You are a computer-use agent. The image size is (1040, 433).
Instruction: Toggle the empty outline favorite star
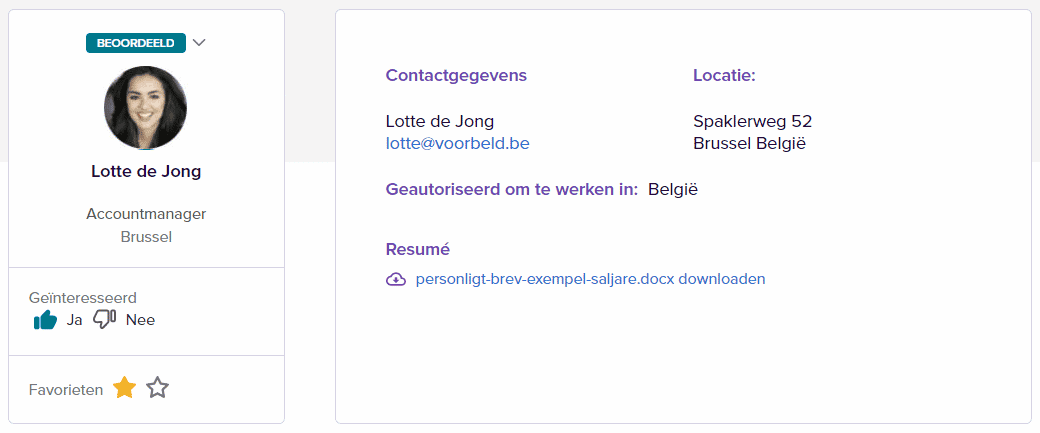157,388
